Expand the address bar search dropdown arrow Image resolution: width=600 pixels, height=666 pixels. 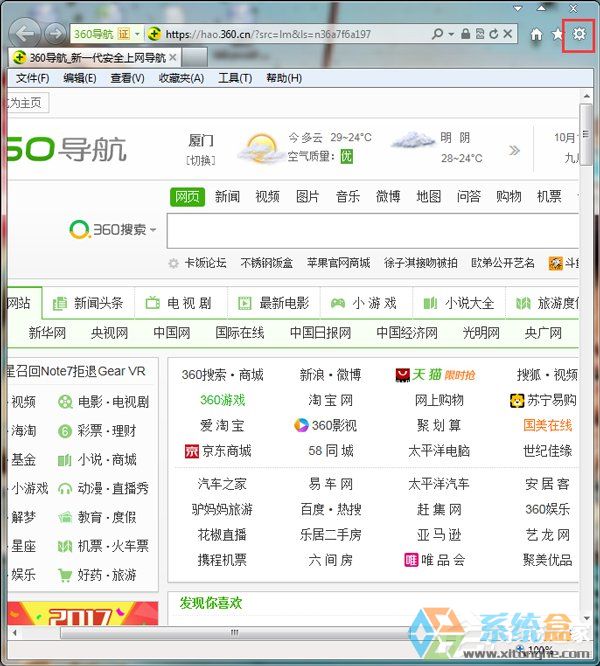(451, 34)
